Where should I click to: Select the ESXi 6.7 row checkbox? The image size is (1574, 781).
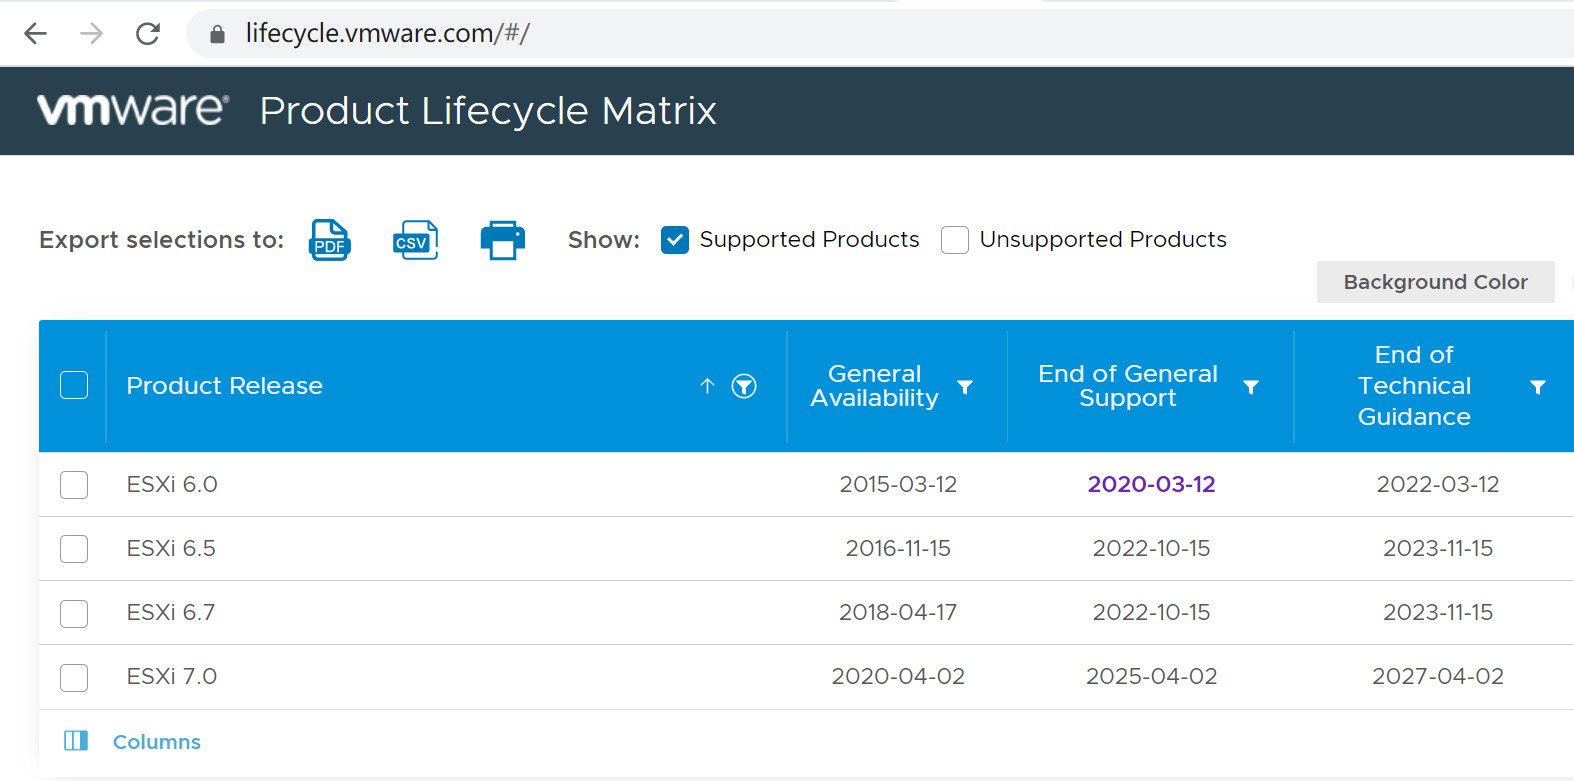point(74,613)
